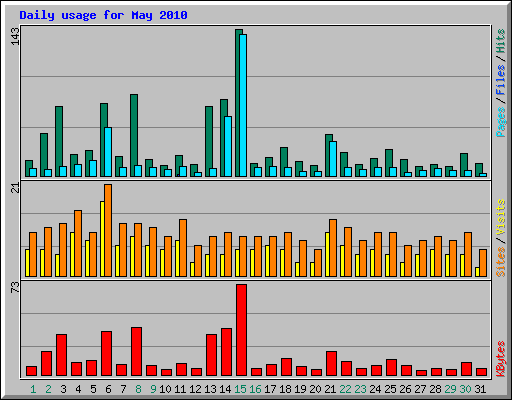Click day 3 on the x-axis
The image size is (512, 400).
63,389
